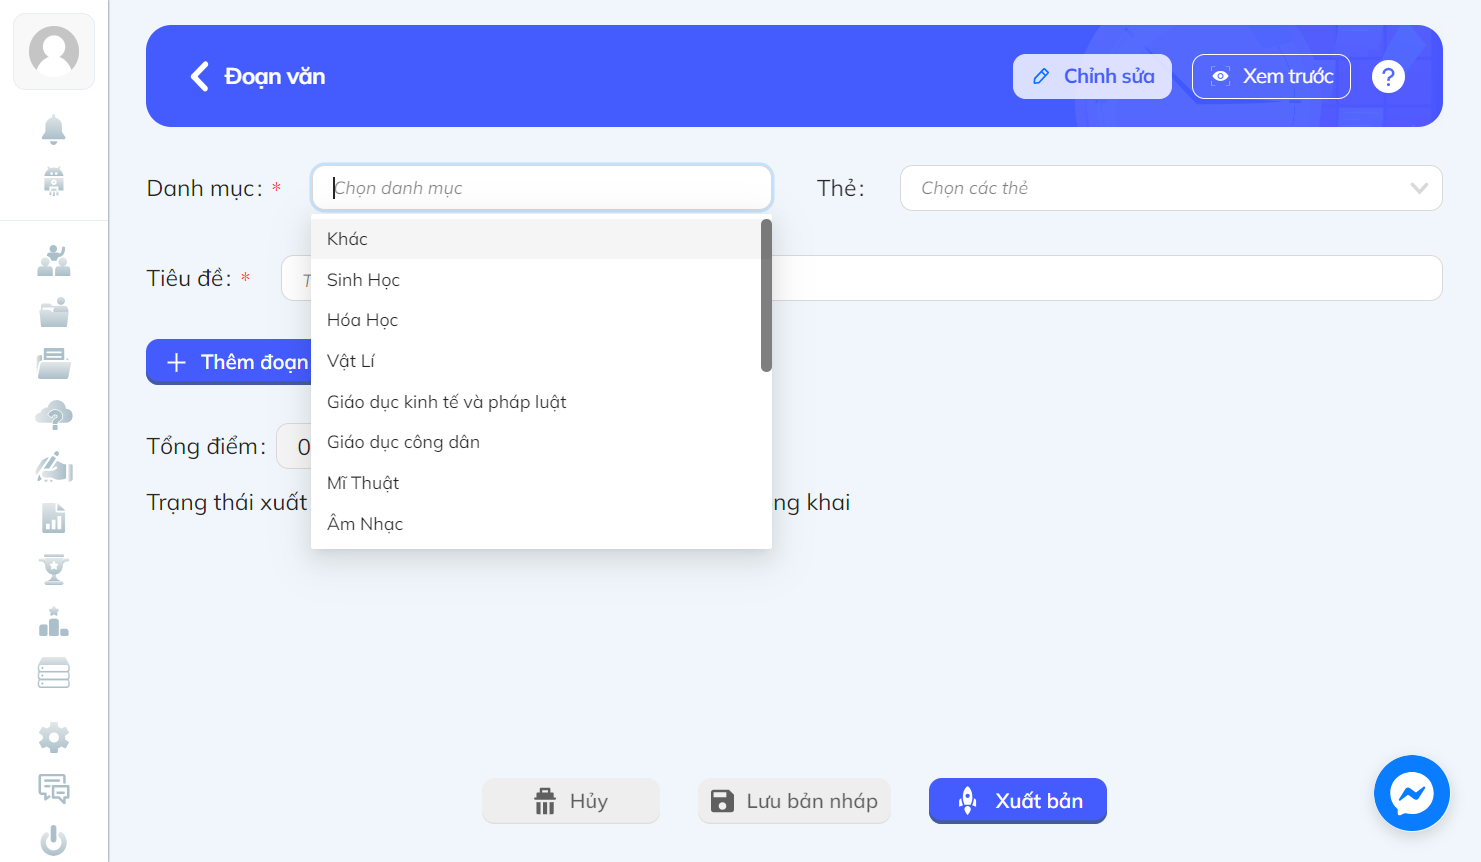Select Sinh Học category option
Image resolution: width=1481 pixels, height=862 pixels.
(536, 280)
